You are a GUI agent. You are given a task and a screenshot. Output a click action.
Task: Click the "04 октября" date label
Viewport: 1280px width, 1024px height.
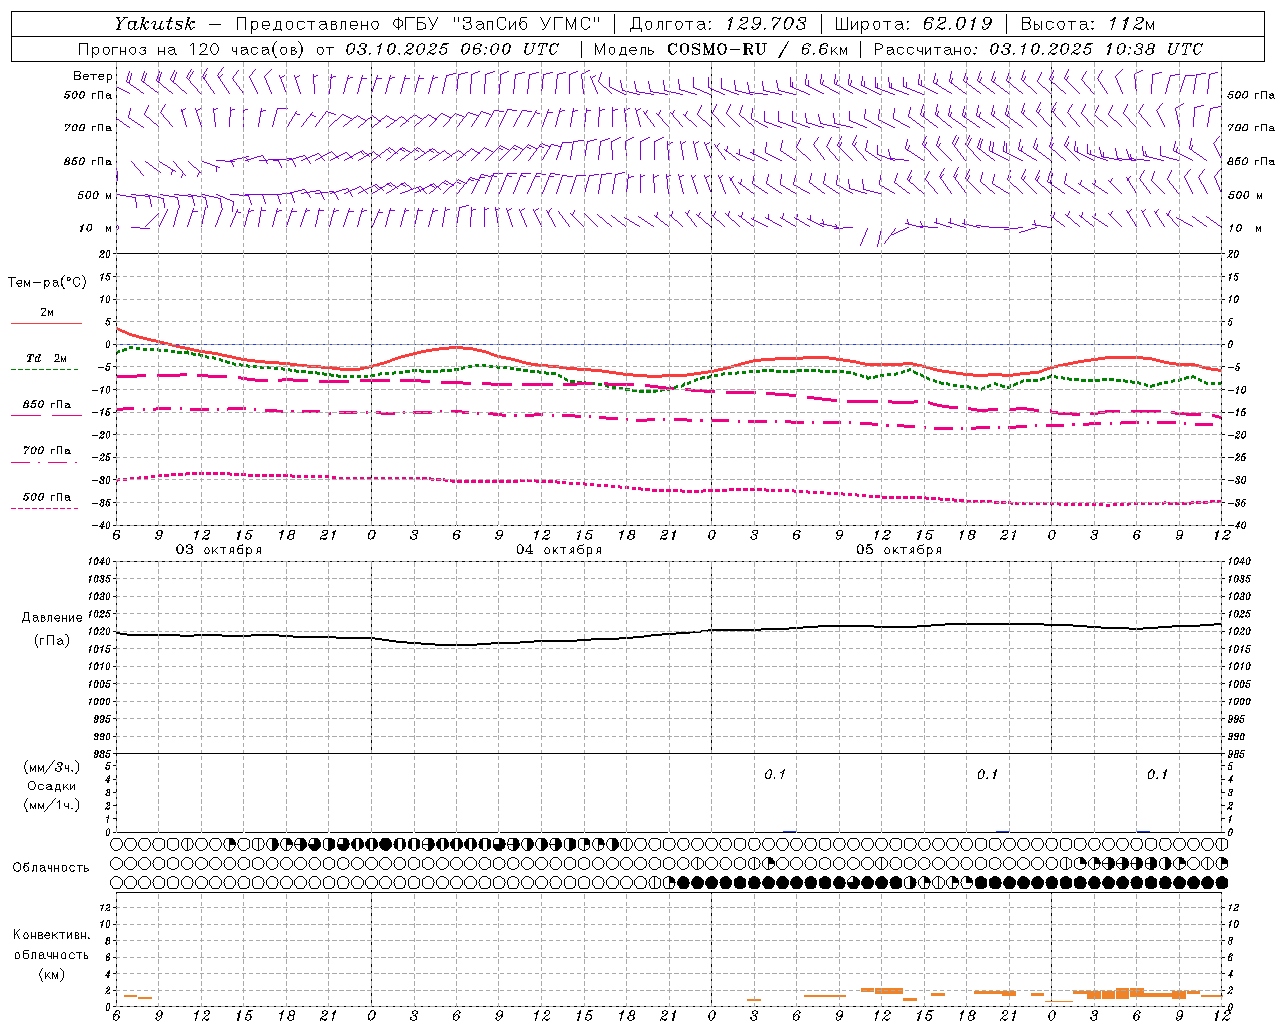(x=559, y=550)
